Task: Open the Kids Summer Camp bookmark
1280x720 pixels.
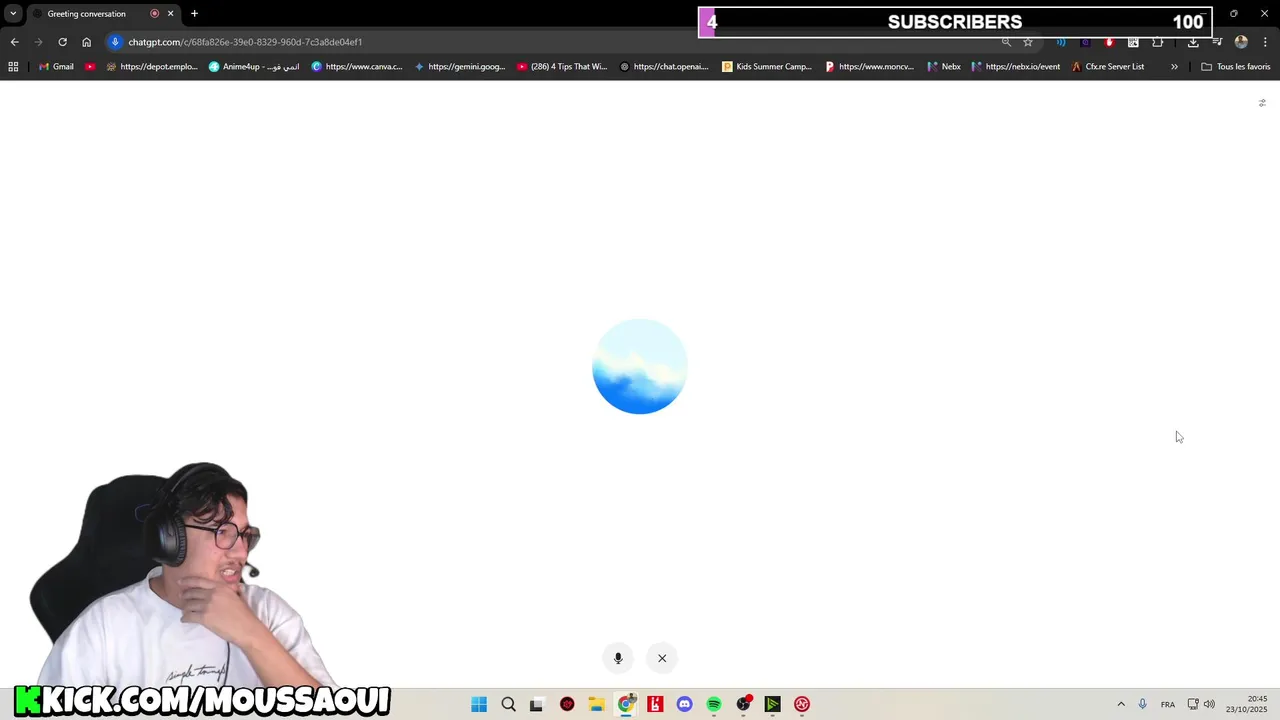Action: point(767,67)
